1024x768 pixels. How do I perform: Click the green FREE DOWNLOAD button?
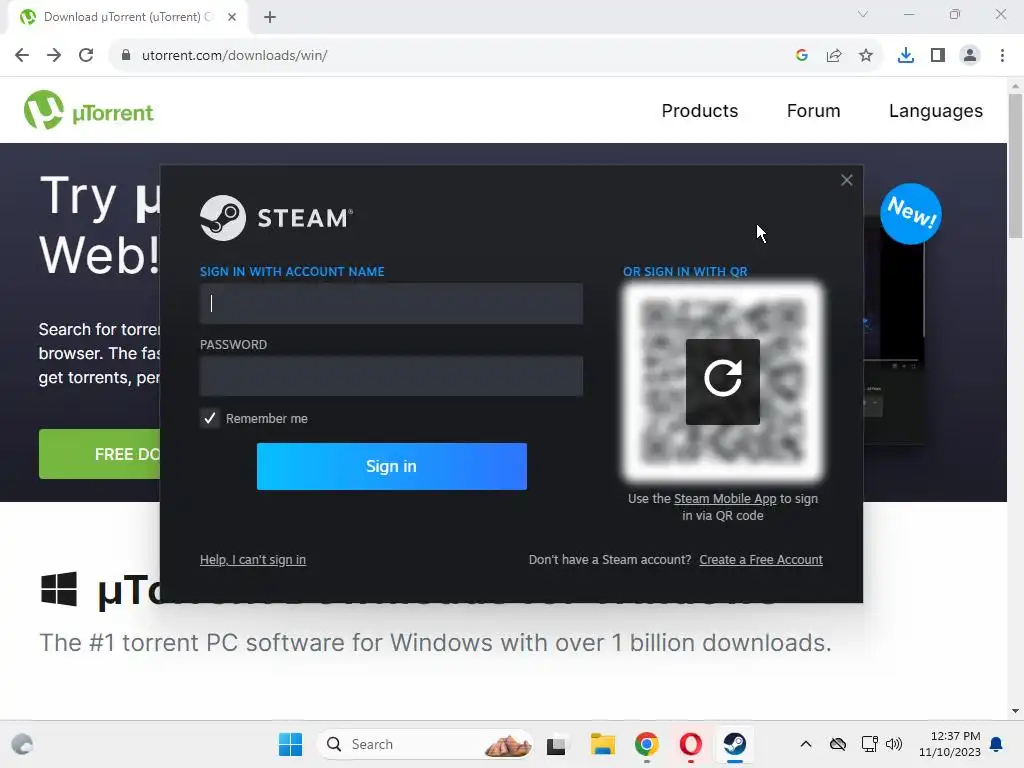click(99, 454)
